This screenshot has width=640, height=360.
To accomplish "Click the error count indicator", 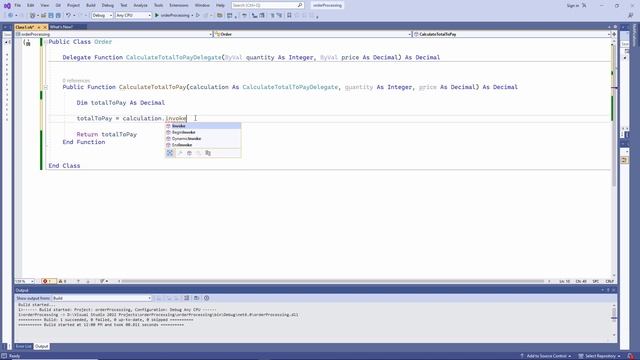I will [x=48, y=281].
